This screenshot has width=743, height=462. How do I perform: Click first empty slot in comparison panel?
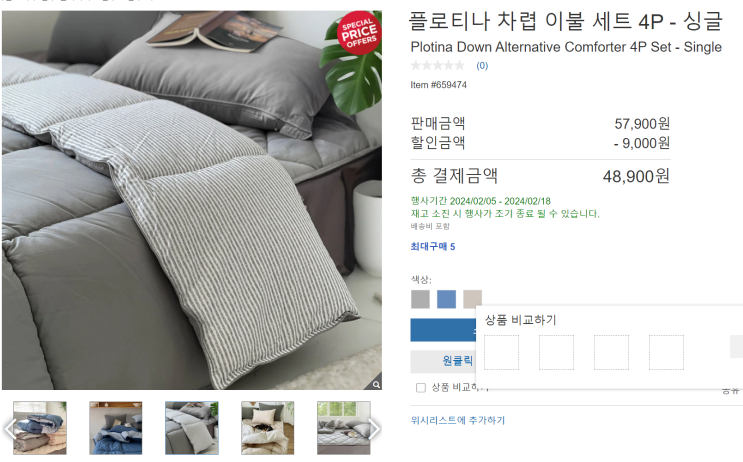point(501,352)
